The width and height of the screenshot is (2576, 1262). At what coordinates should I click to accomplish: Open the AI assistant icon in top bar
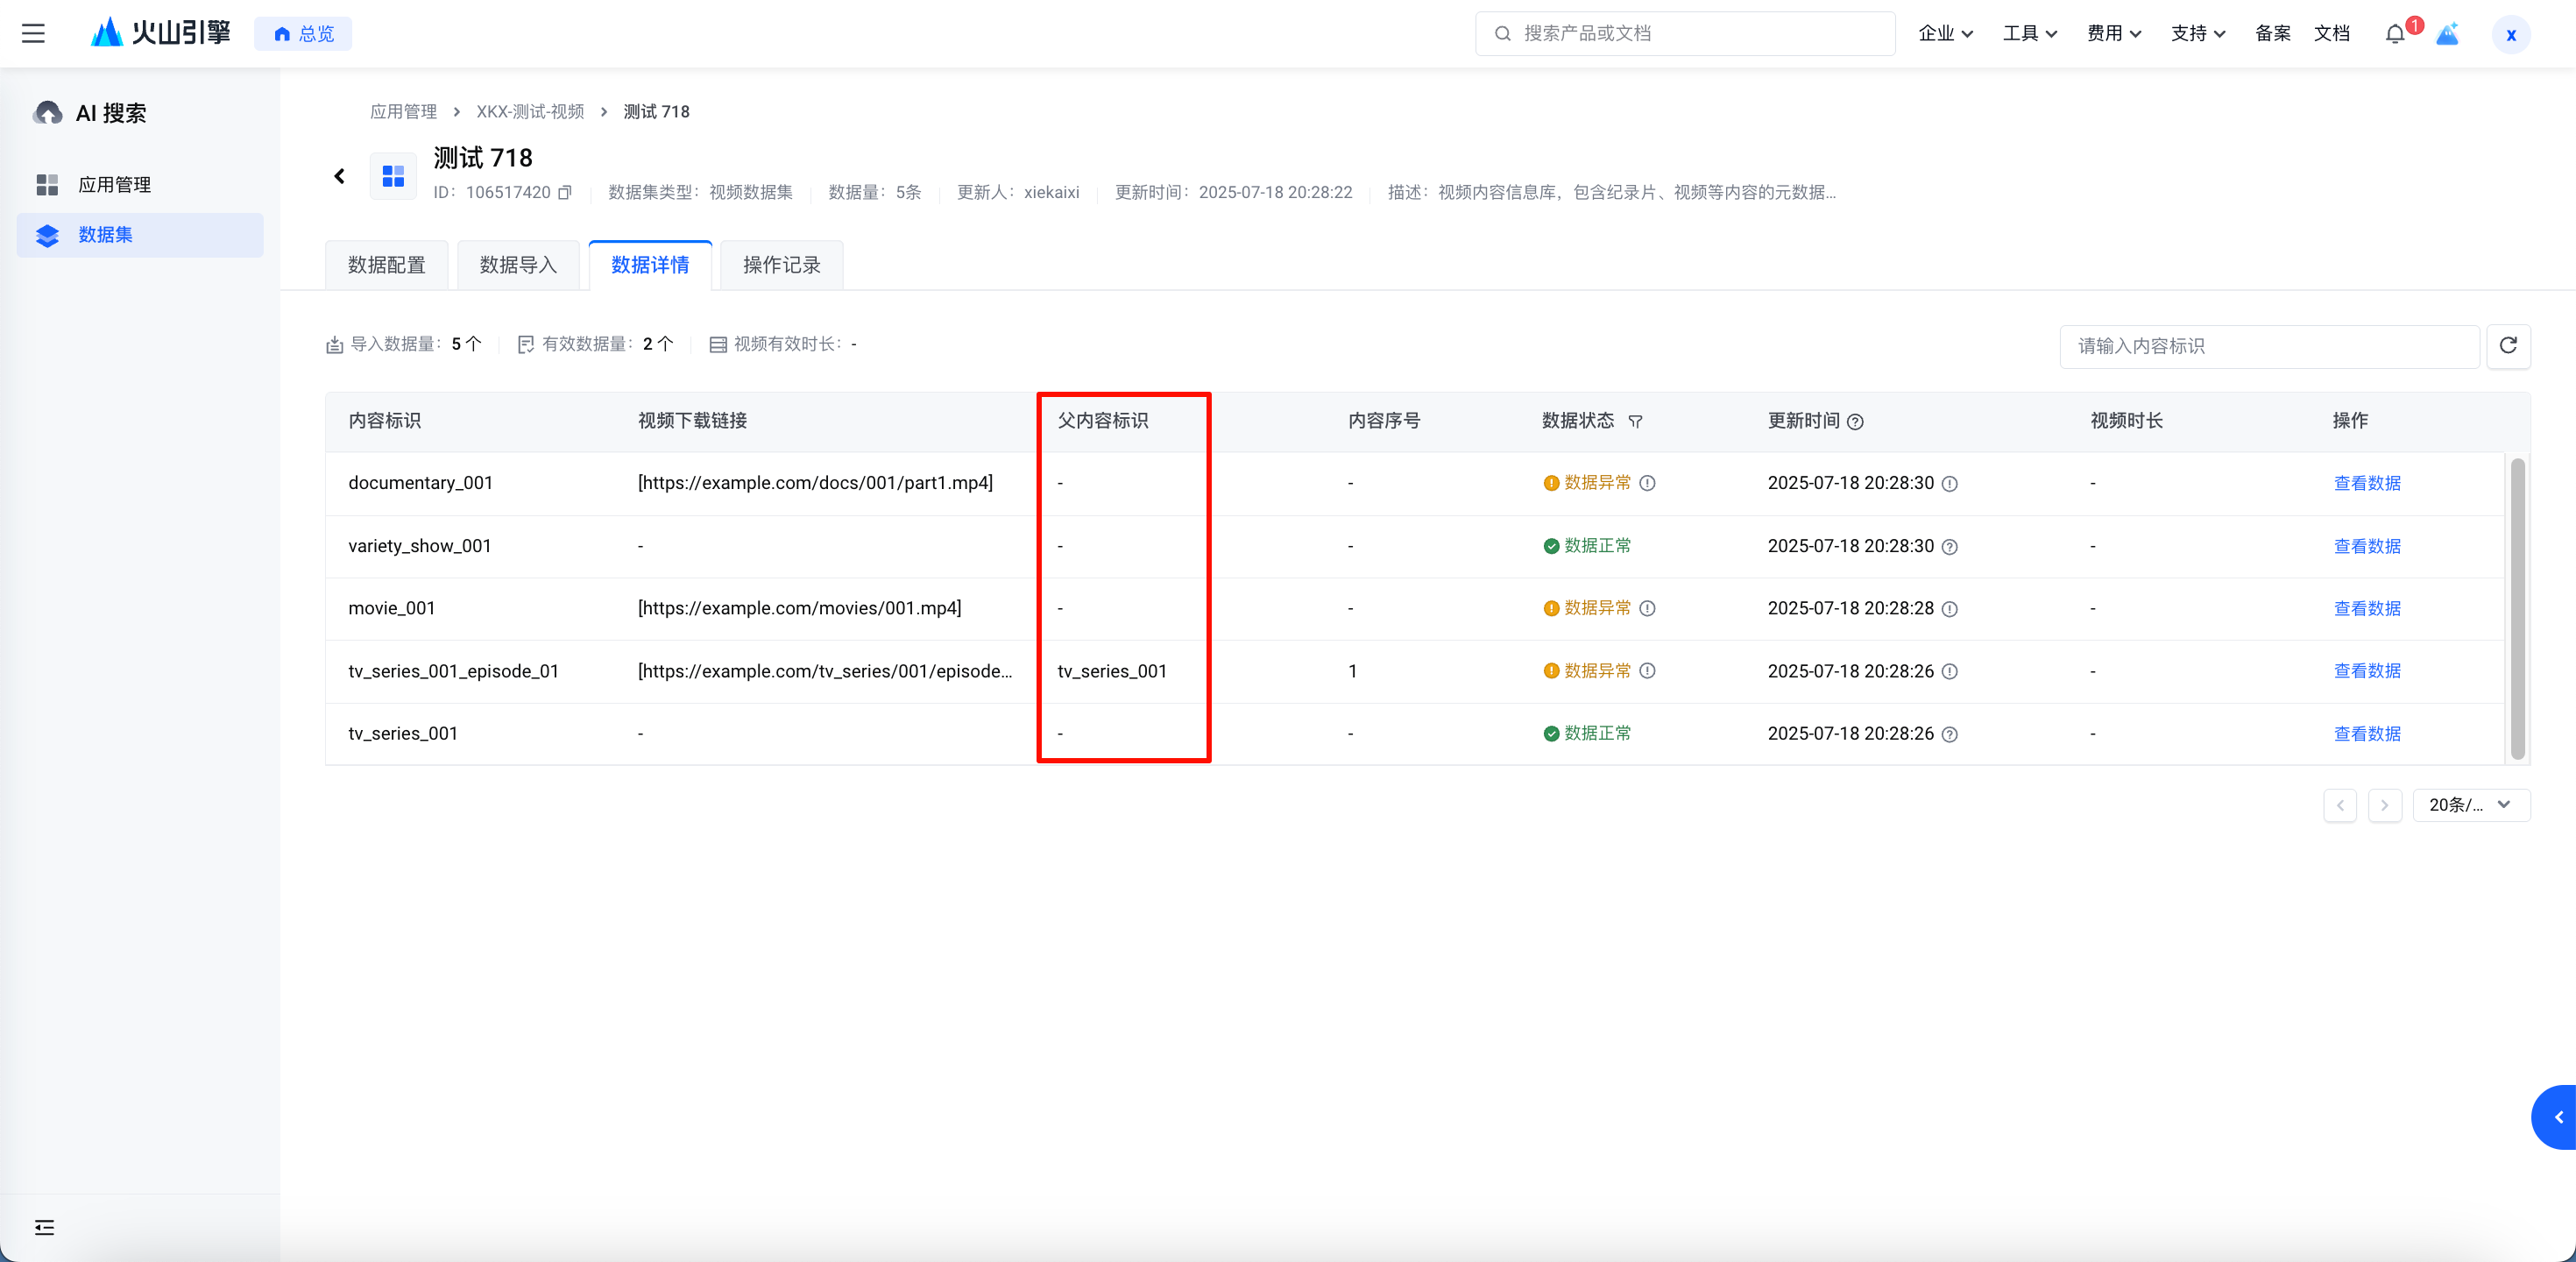[2447, 34]
